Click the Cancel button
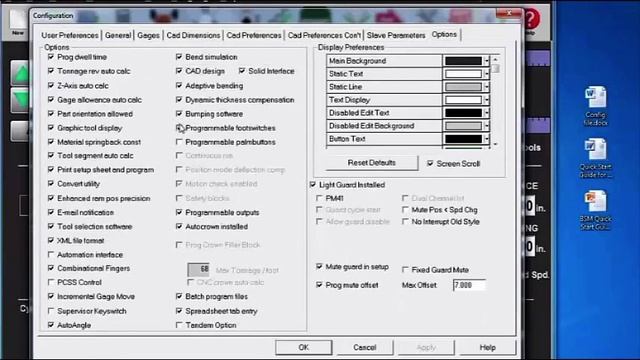 (364, 347)
